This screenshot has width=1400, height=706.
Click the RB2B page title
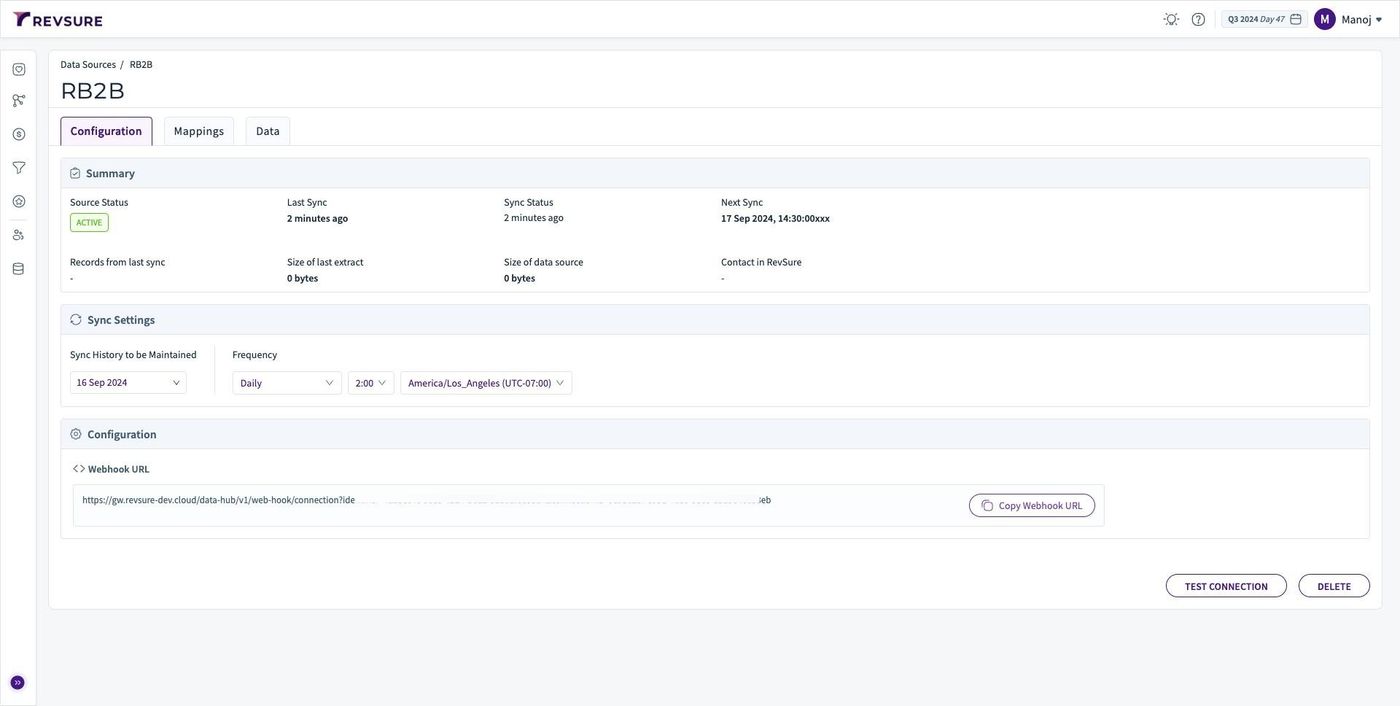[93, 91]
